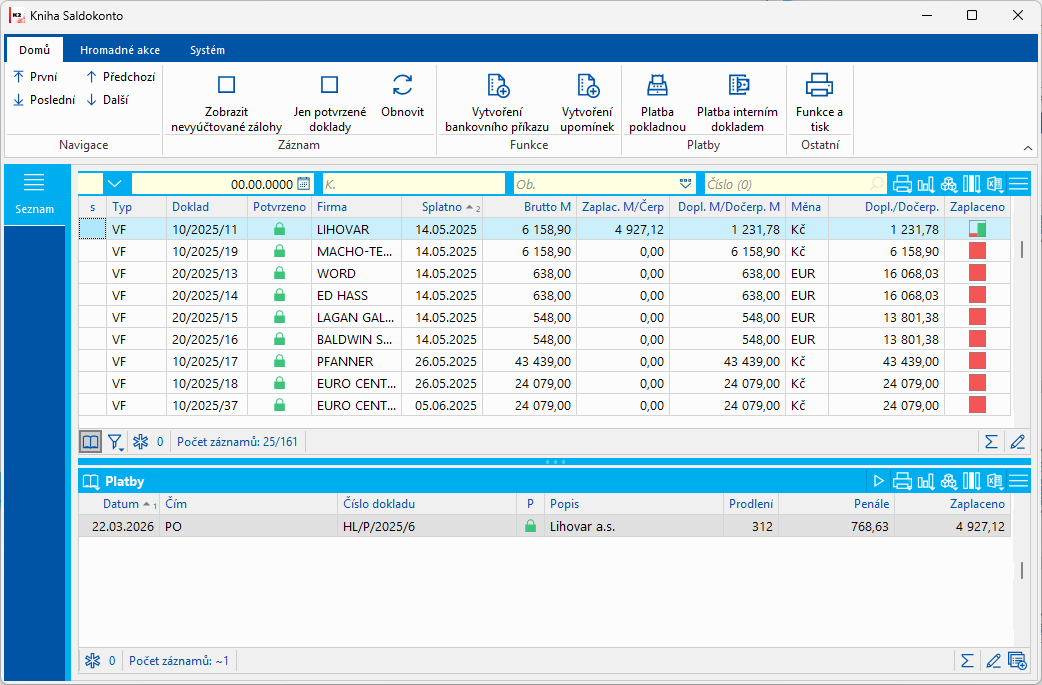Click red Zaplaceno indicator for WORD row
The image size is (1042, 685).
point(977,273)
